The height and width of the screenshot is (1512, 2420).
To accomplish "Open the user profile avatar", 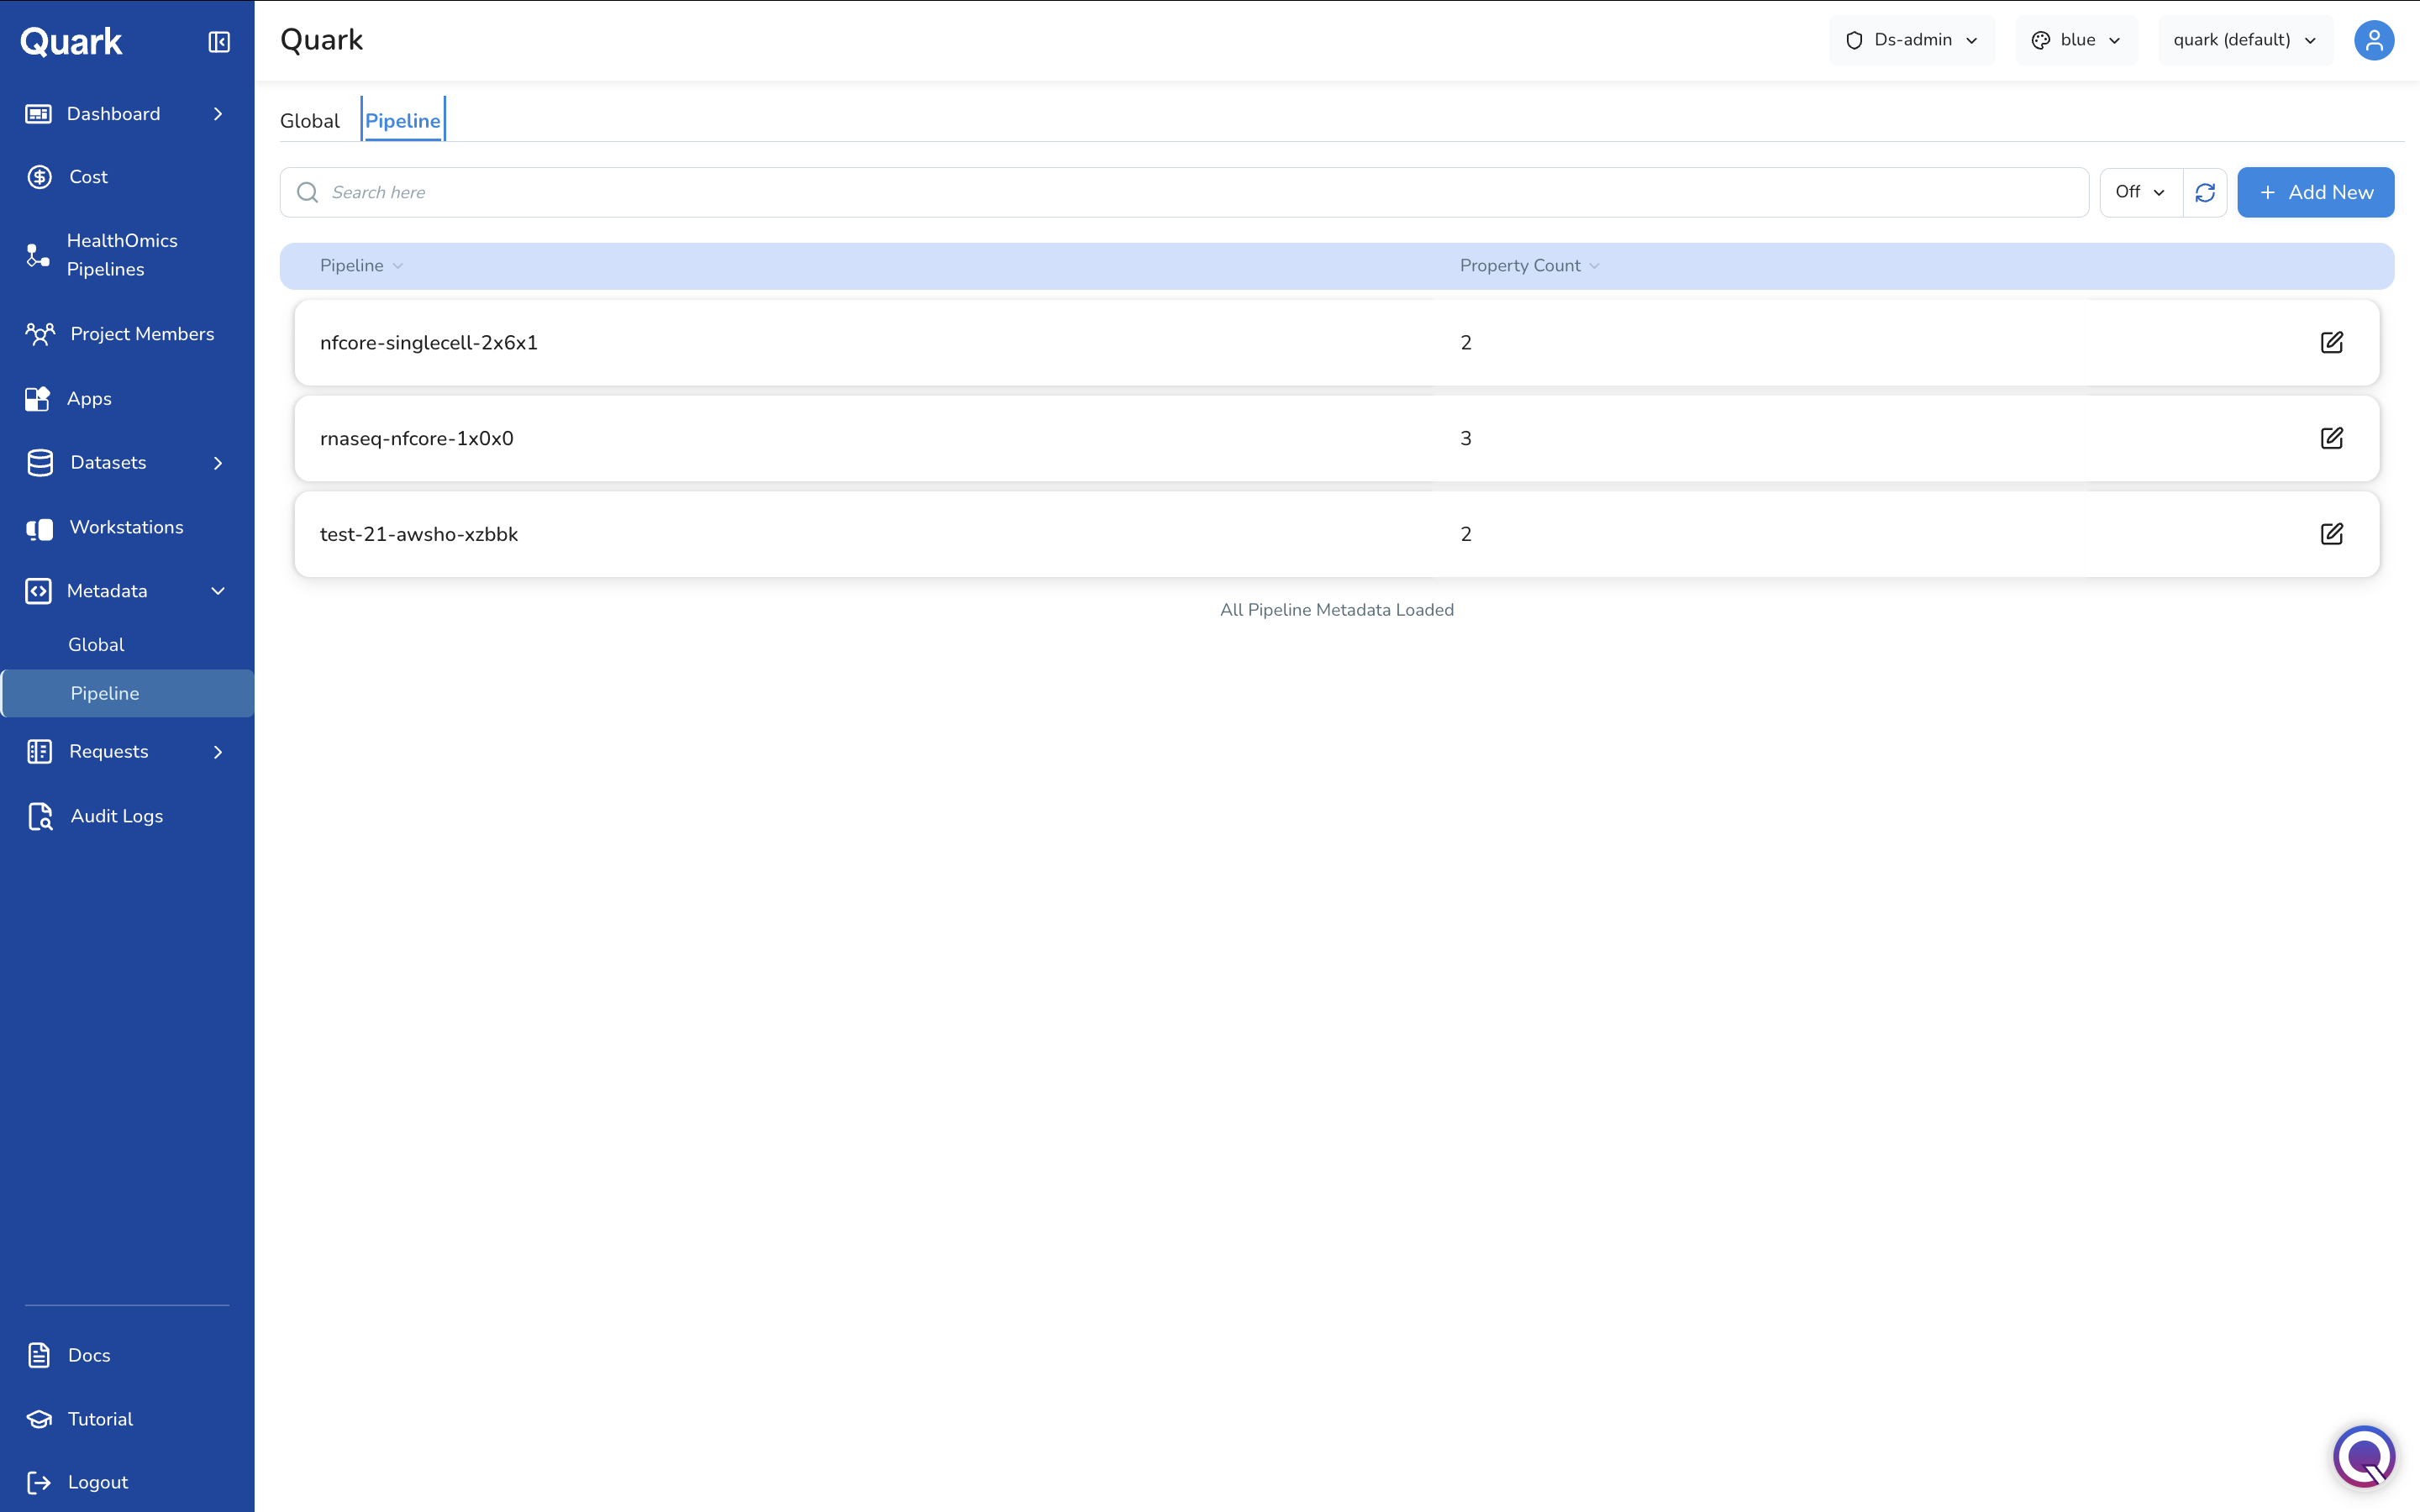I will pos(2374,40).
